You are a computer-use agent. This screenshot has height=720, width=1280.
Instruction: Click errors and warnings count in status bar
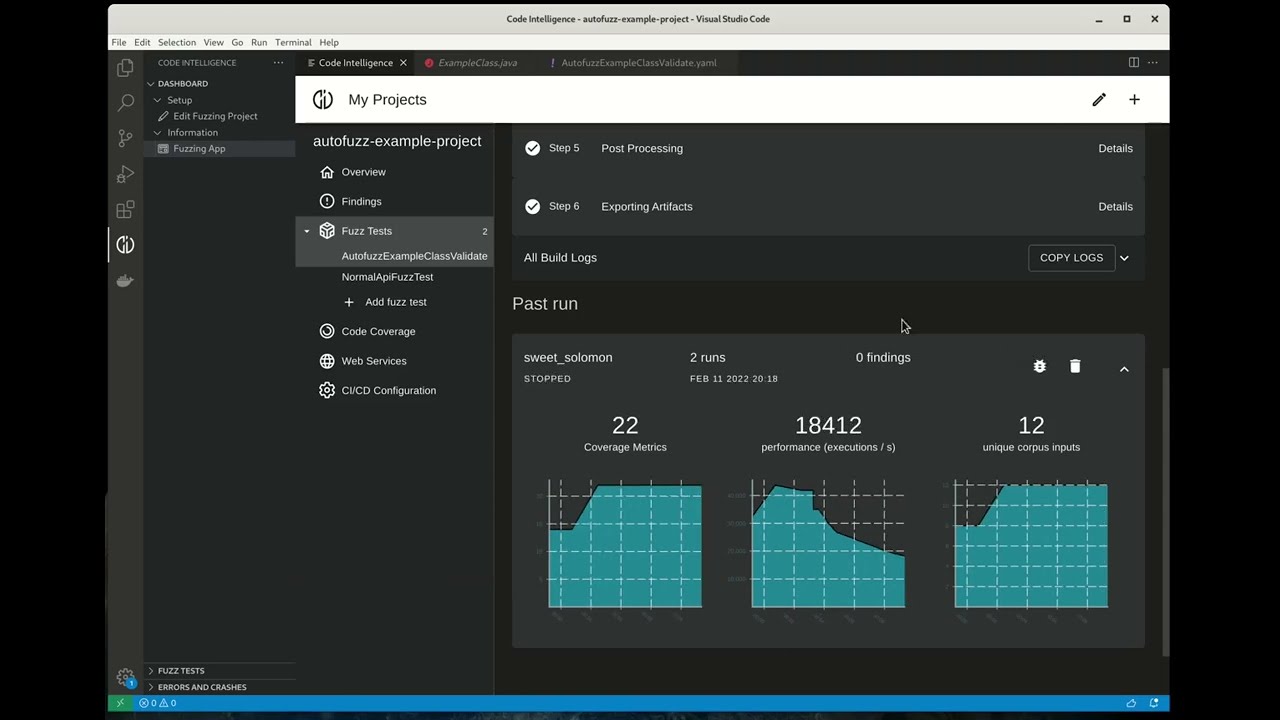coord(158,703)
